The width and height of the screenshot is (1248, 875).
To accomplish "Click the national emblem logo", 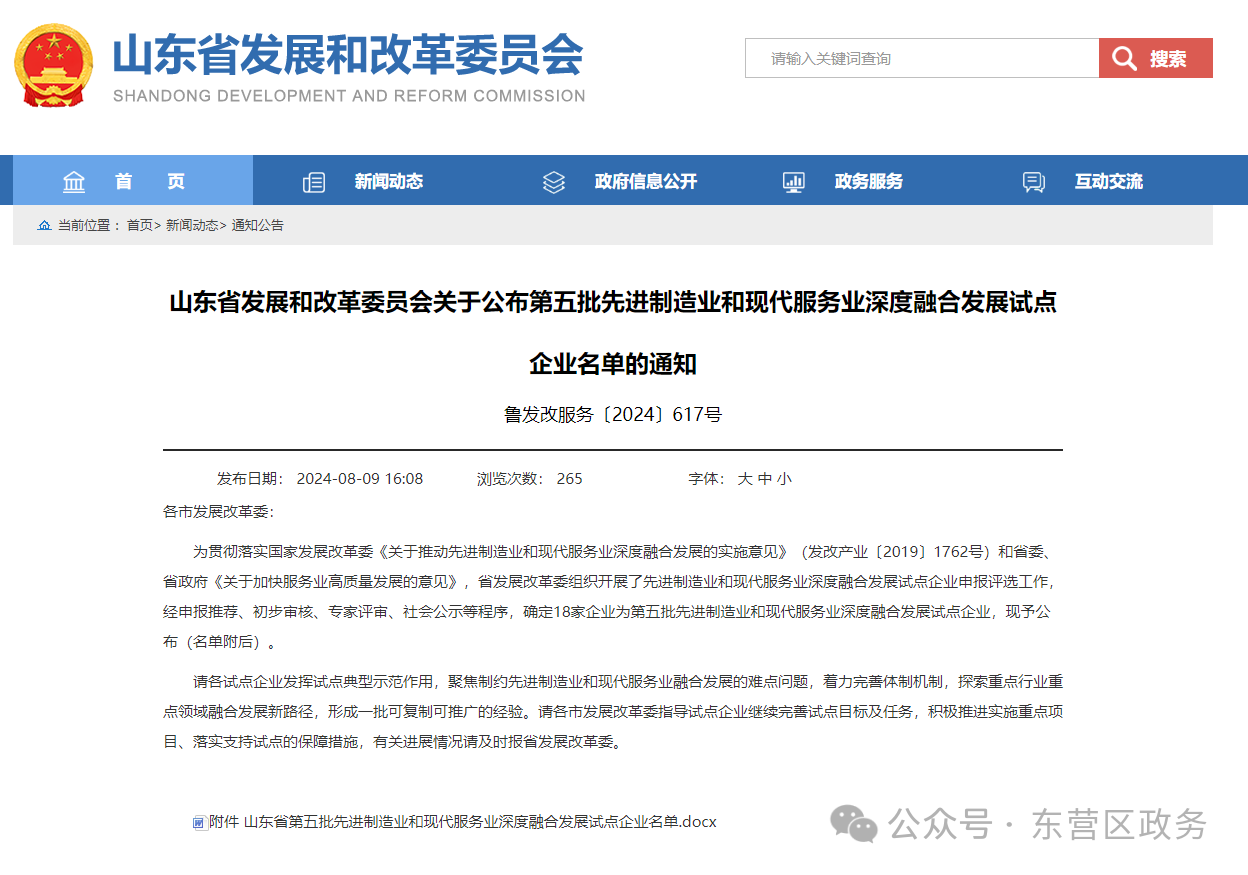I will [x=53, y=65].
